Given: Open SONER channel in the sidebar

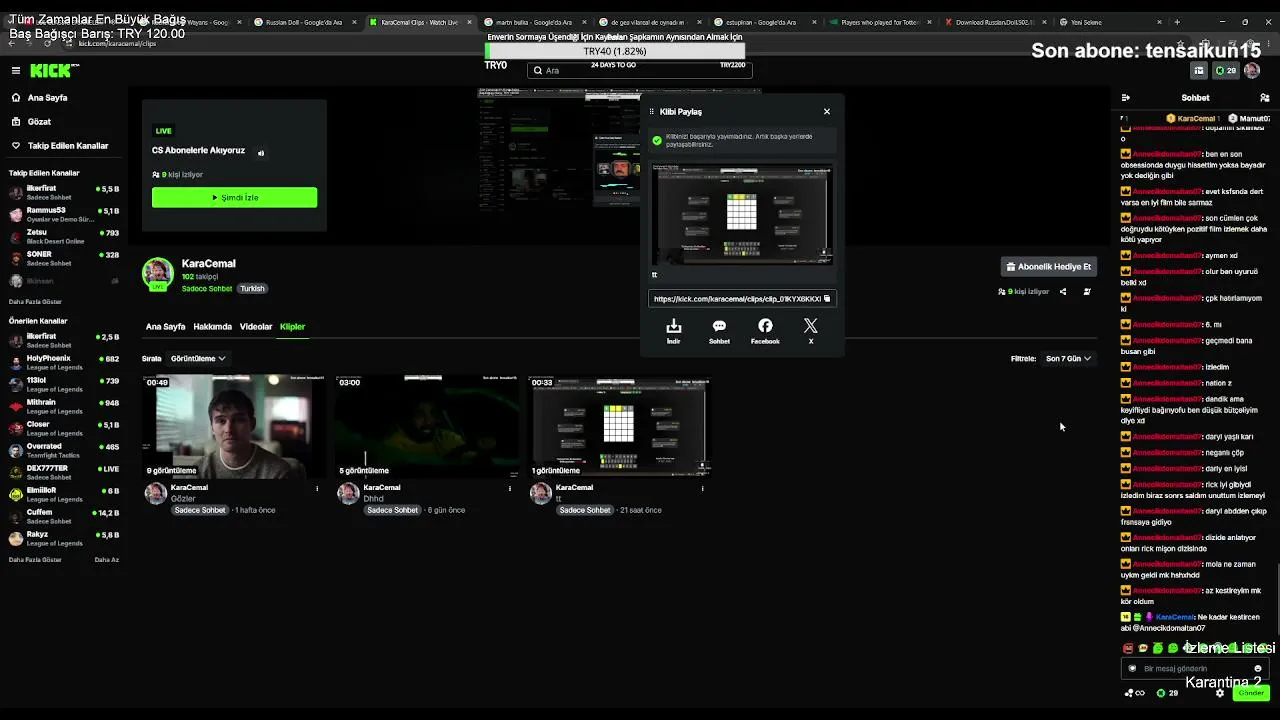Looking at the screenshot, I should (62, 258).
